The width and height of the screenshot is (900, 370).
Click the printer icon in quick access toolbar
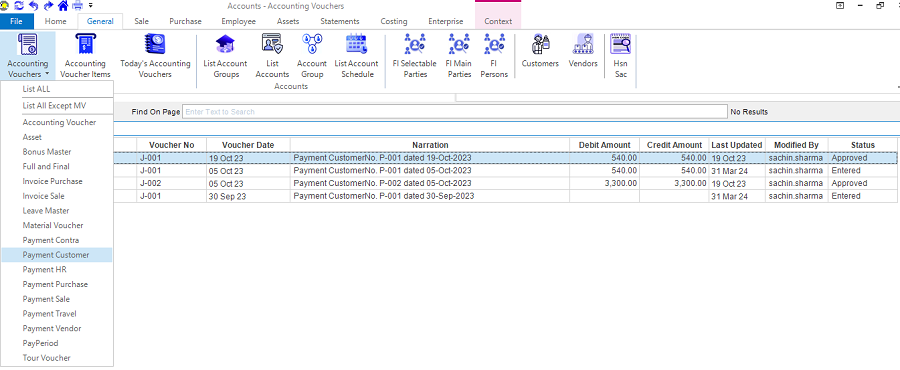pos(78,6)
